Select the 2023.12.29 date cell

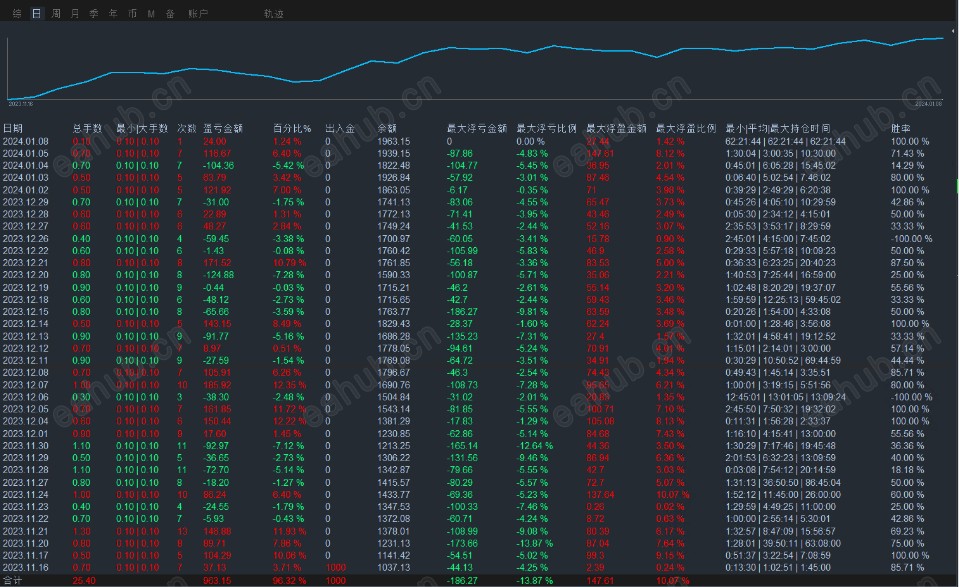(26, 202)
